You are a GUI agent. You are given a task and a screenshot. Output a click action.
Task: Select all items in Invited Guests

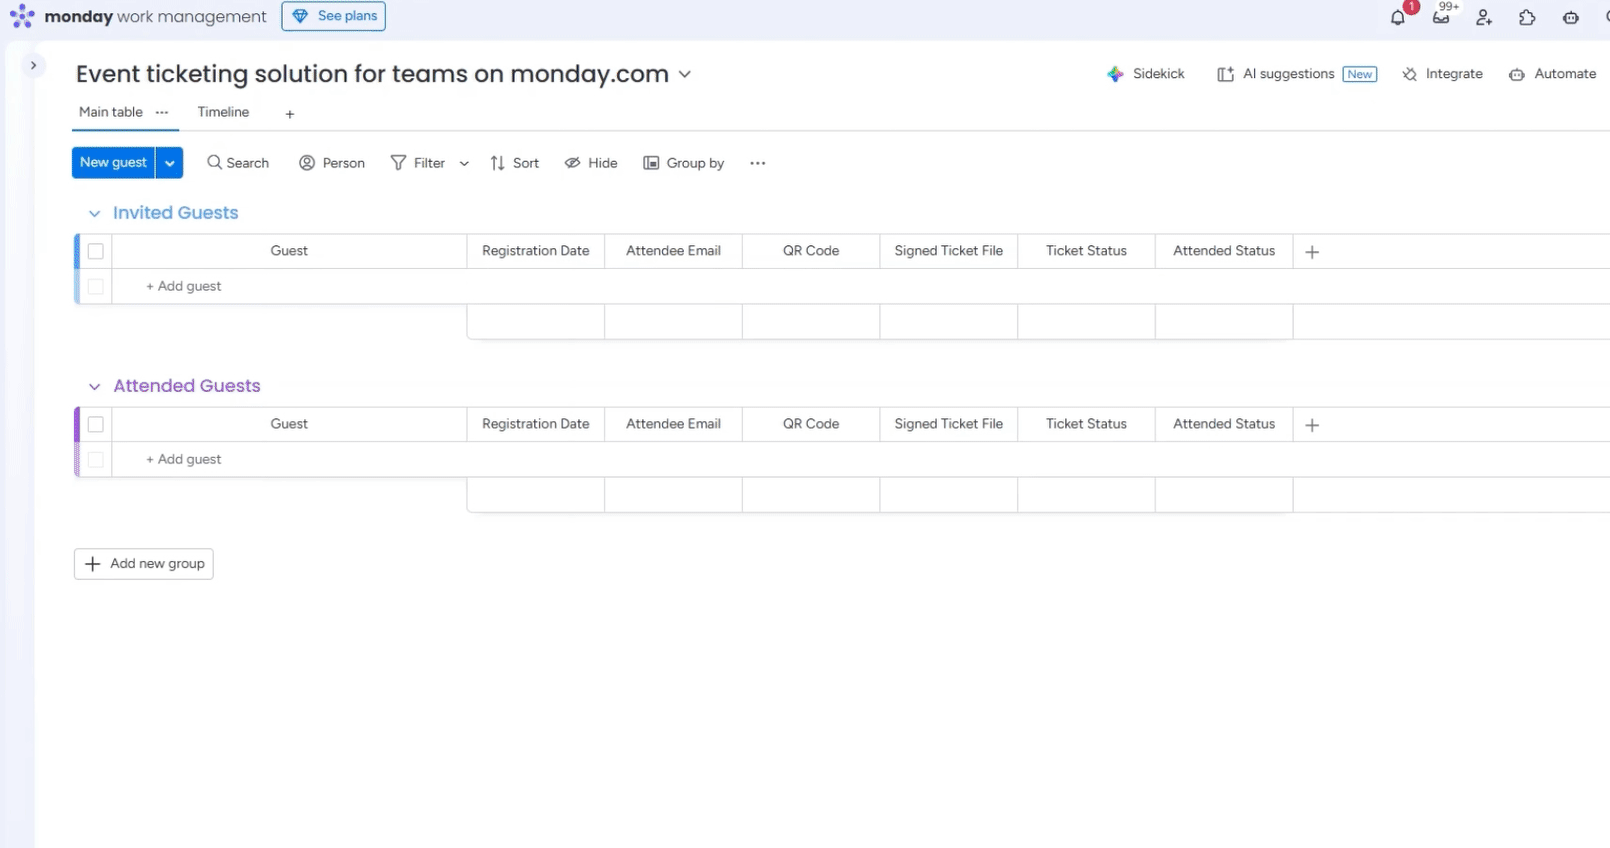tap(96, 251)
